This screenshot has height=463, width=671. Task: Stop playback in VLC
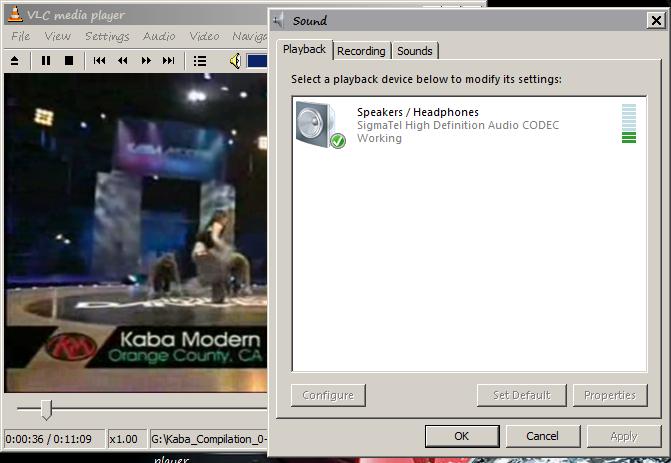pos(69,61)
